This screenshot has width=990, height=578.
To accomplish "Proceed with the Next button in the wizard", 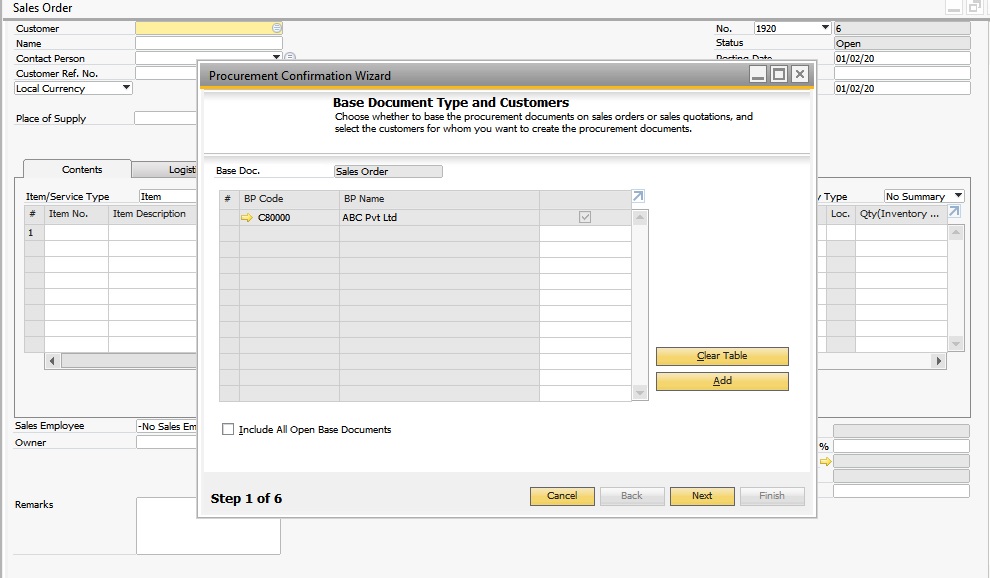I will point(701,495).
